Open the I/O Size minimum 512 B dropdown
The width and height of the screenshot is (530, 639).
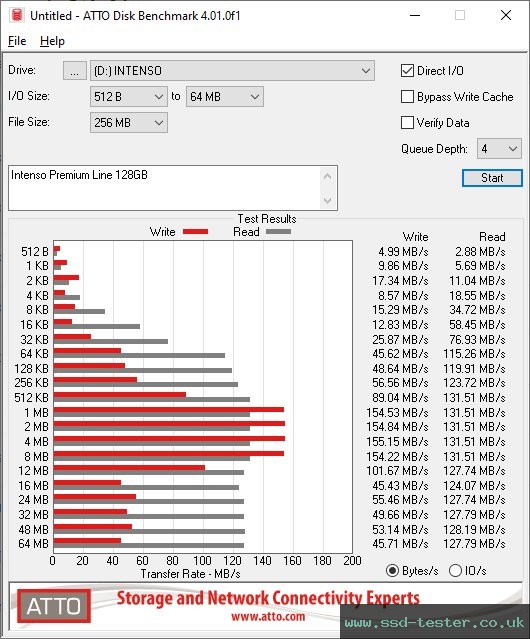click(129, 97)
